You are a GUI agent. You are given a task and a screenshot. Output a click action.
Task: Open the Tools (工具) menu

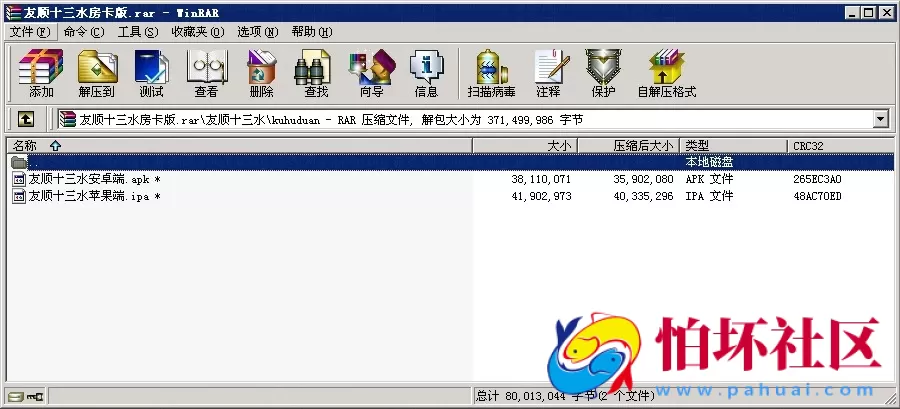click(x=138, y=32)
